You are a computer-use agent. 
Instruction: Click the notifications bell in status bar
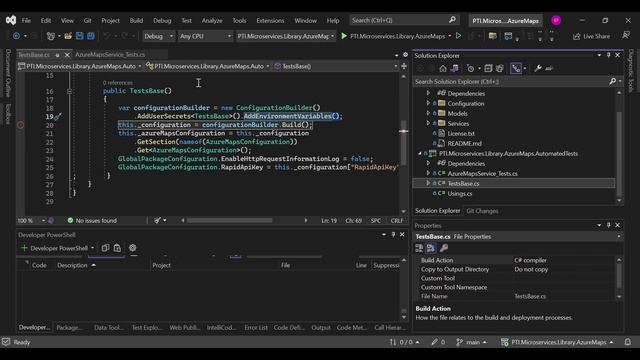tap(628, 342)
